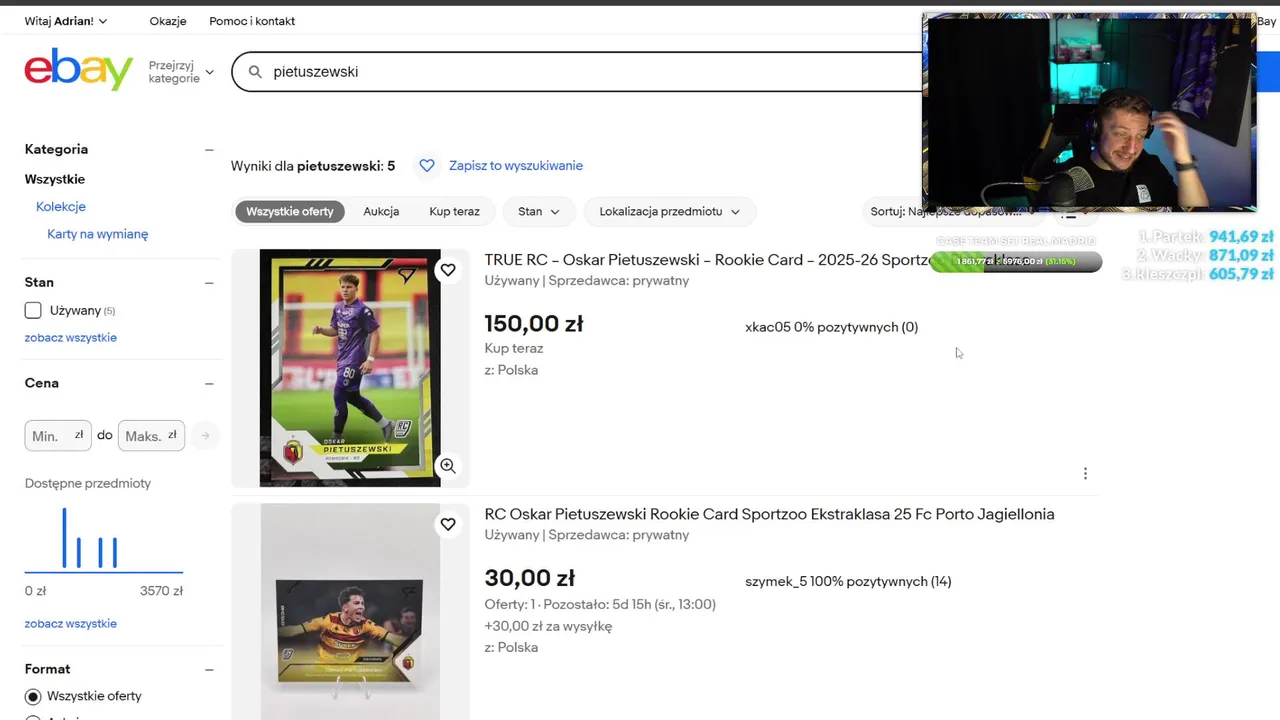The height and width of the screenshot is (720, 1280).
Task: Open the Kolekcje category link
Action: coord(61,207)
